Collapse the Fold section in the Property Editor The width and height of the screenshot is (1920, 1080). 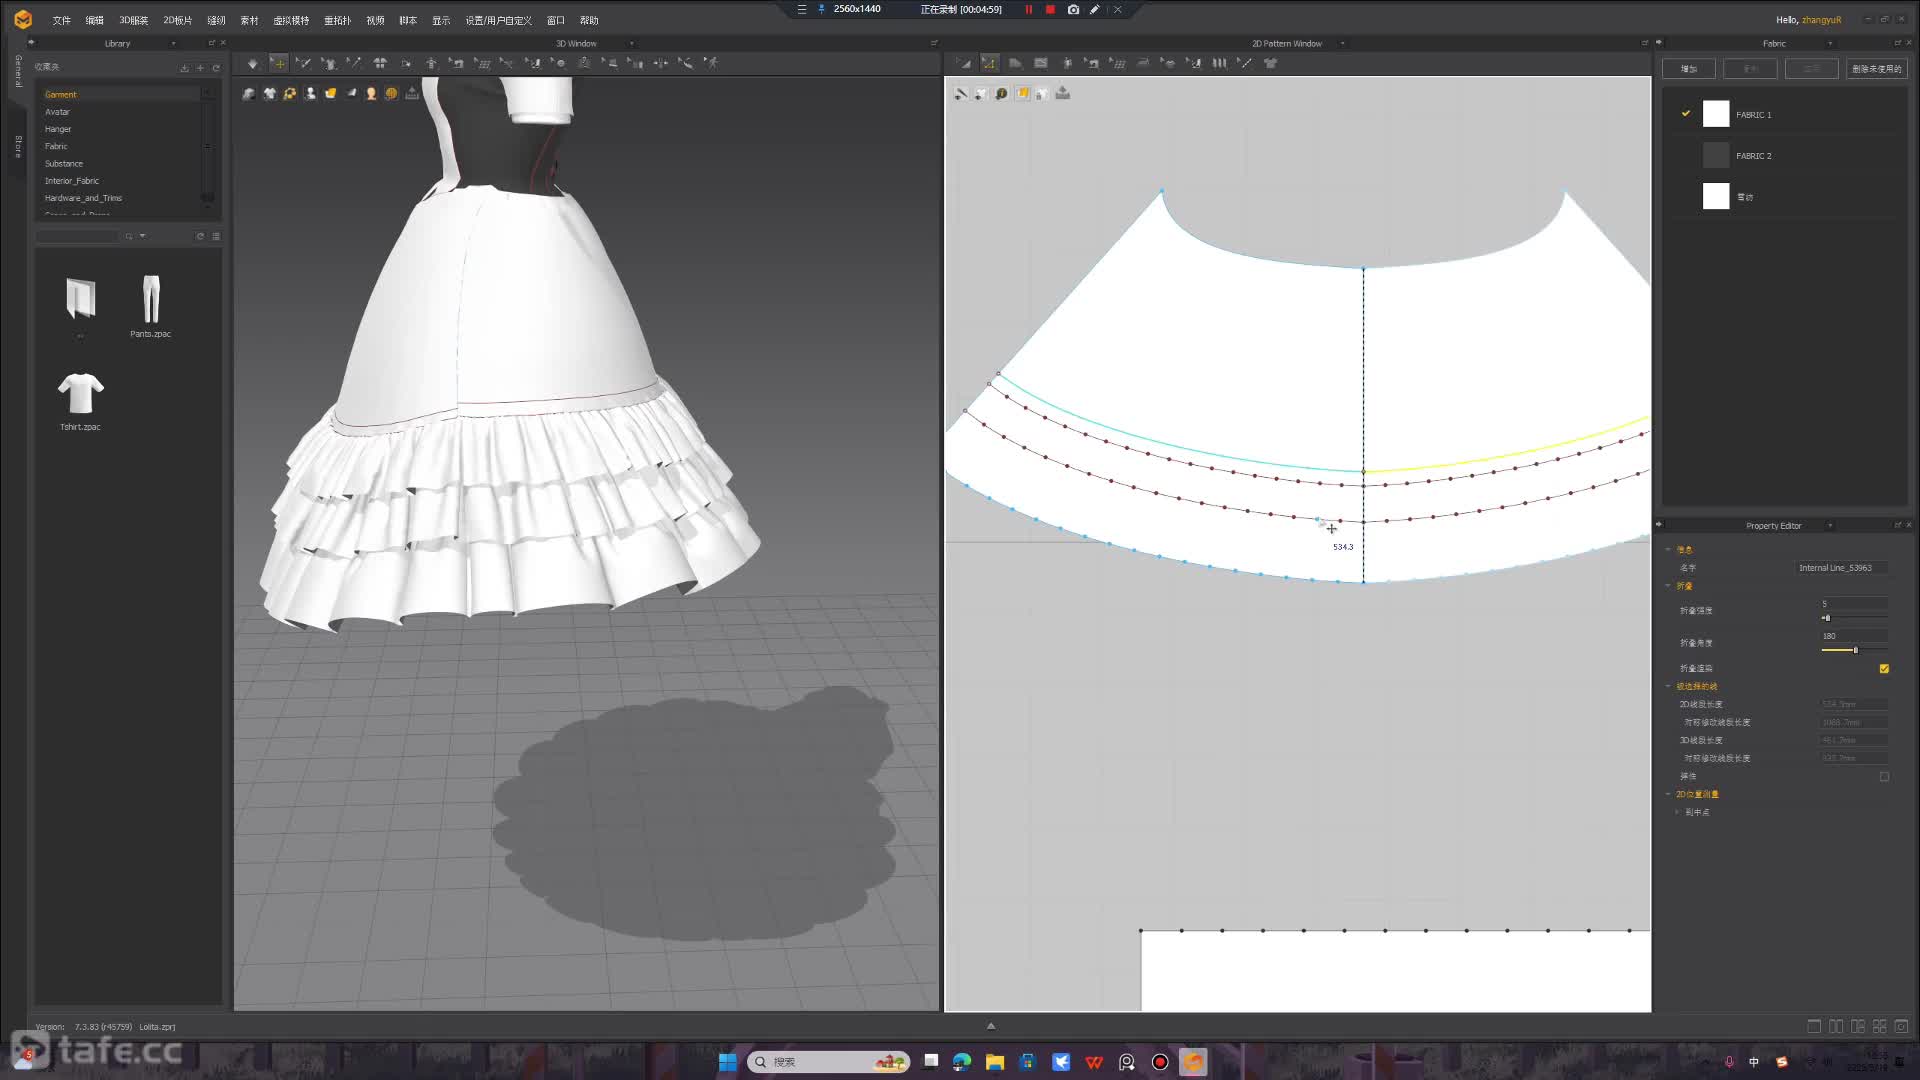[1668, 586]
